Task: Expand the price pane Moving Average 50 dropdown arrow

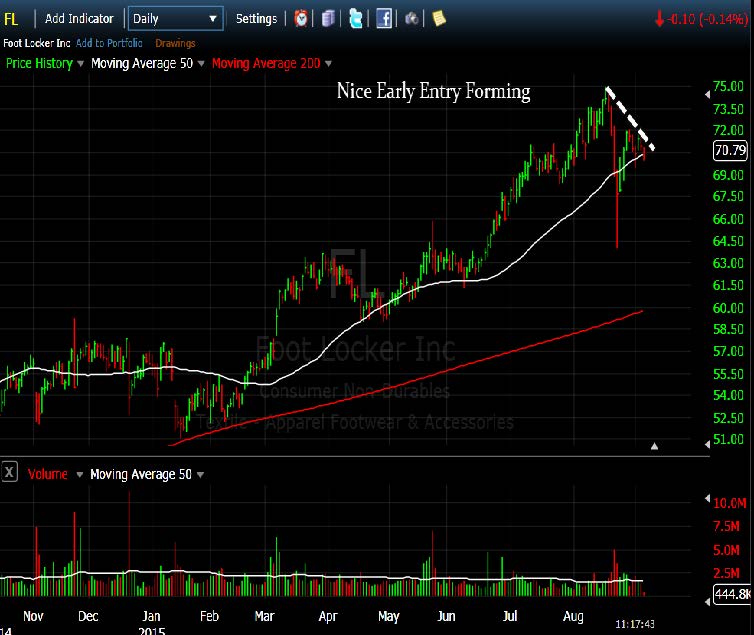Action: click(x=201, y=63)
